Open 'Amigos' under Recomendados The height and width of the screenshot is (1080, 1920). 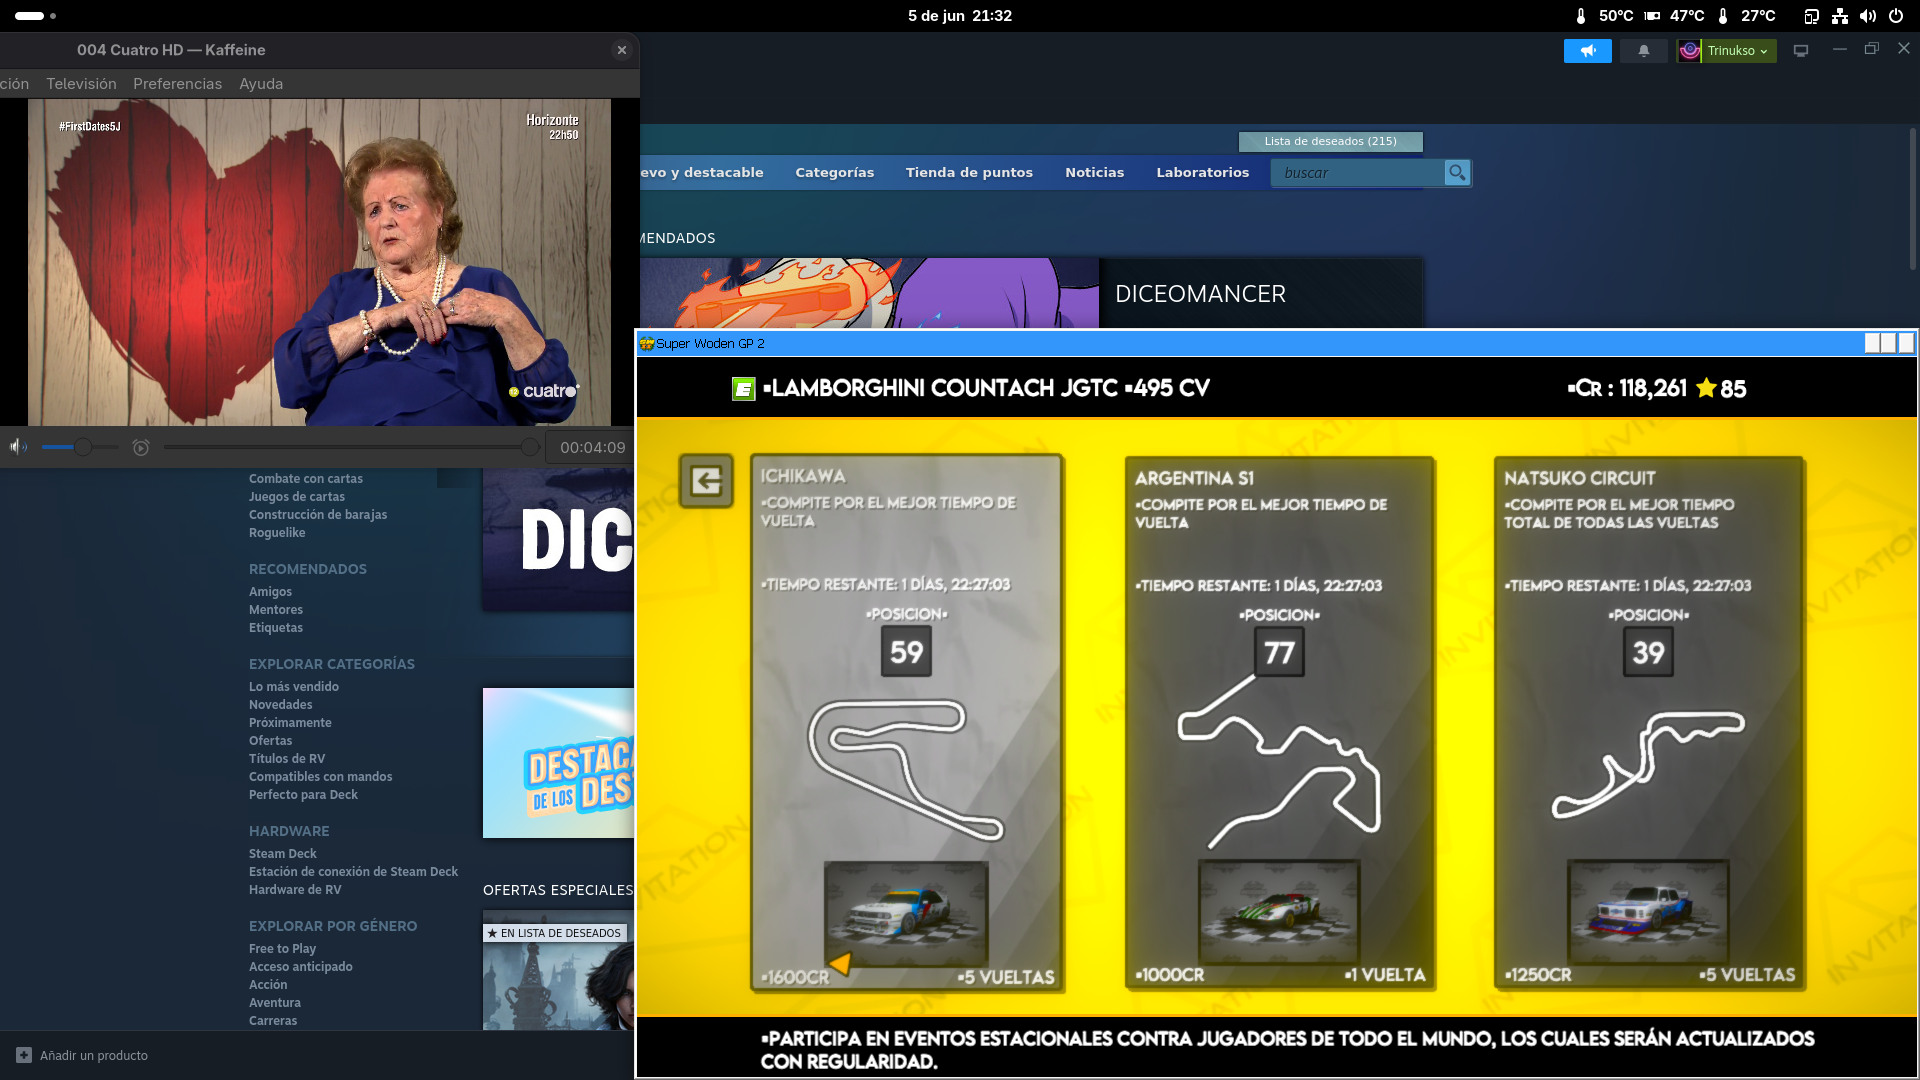[270, 592]
